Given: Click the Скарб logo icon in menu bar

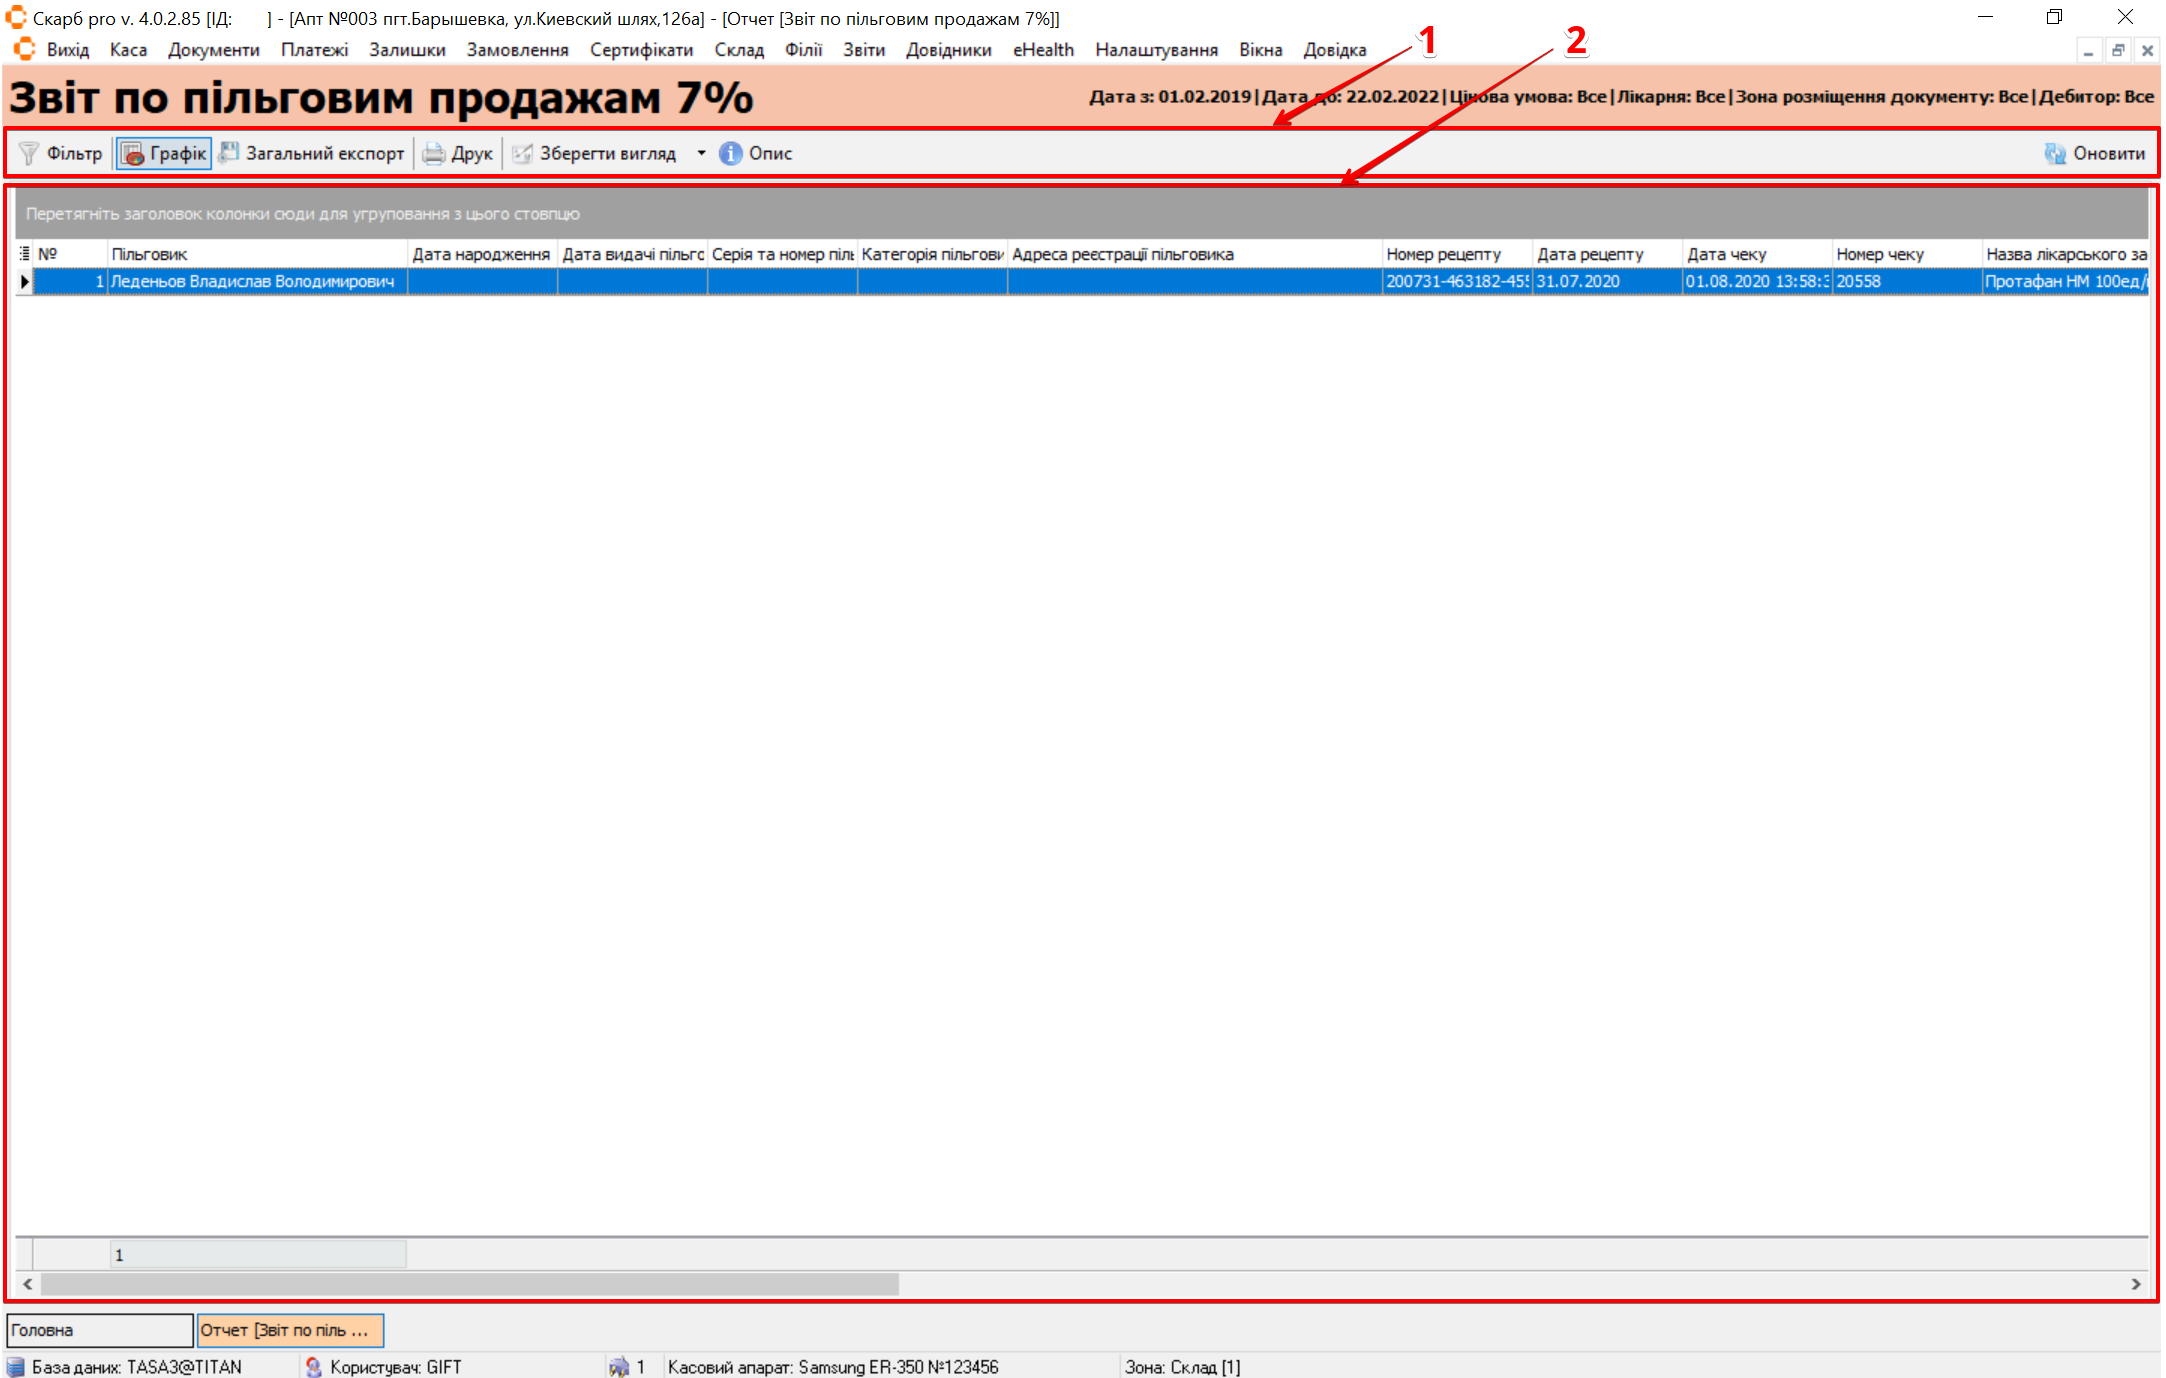Looking at the screenshot, I should [24, 49].
